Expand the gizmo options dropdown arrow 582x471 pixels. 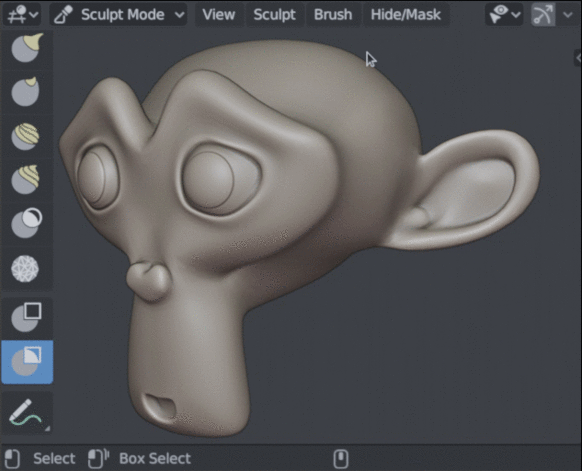point(568,14)
